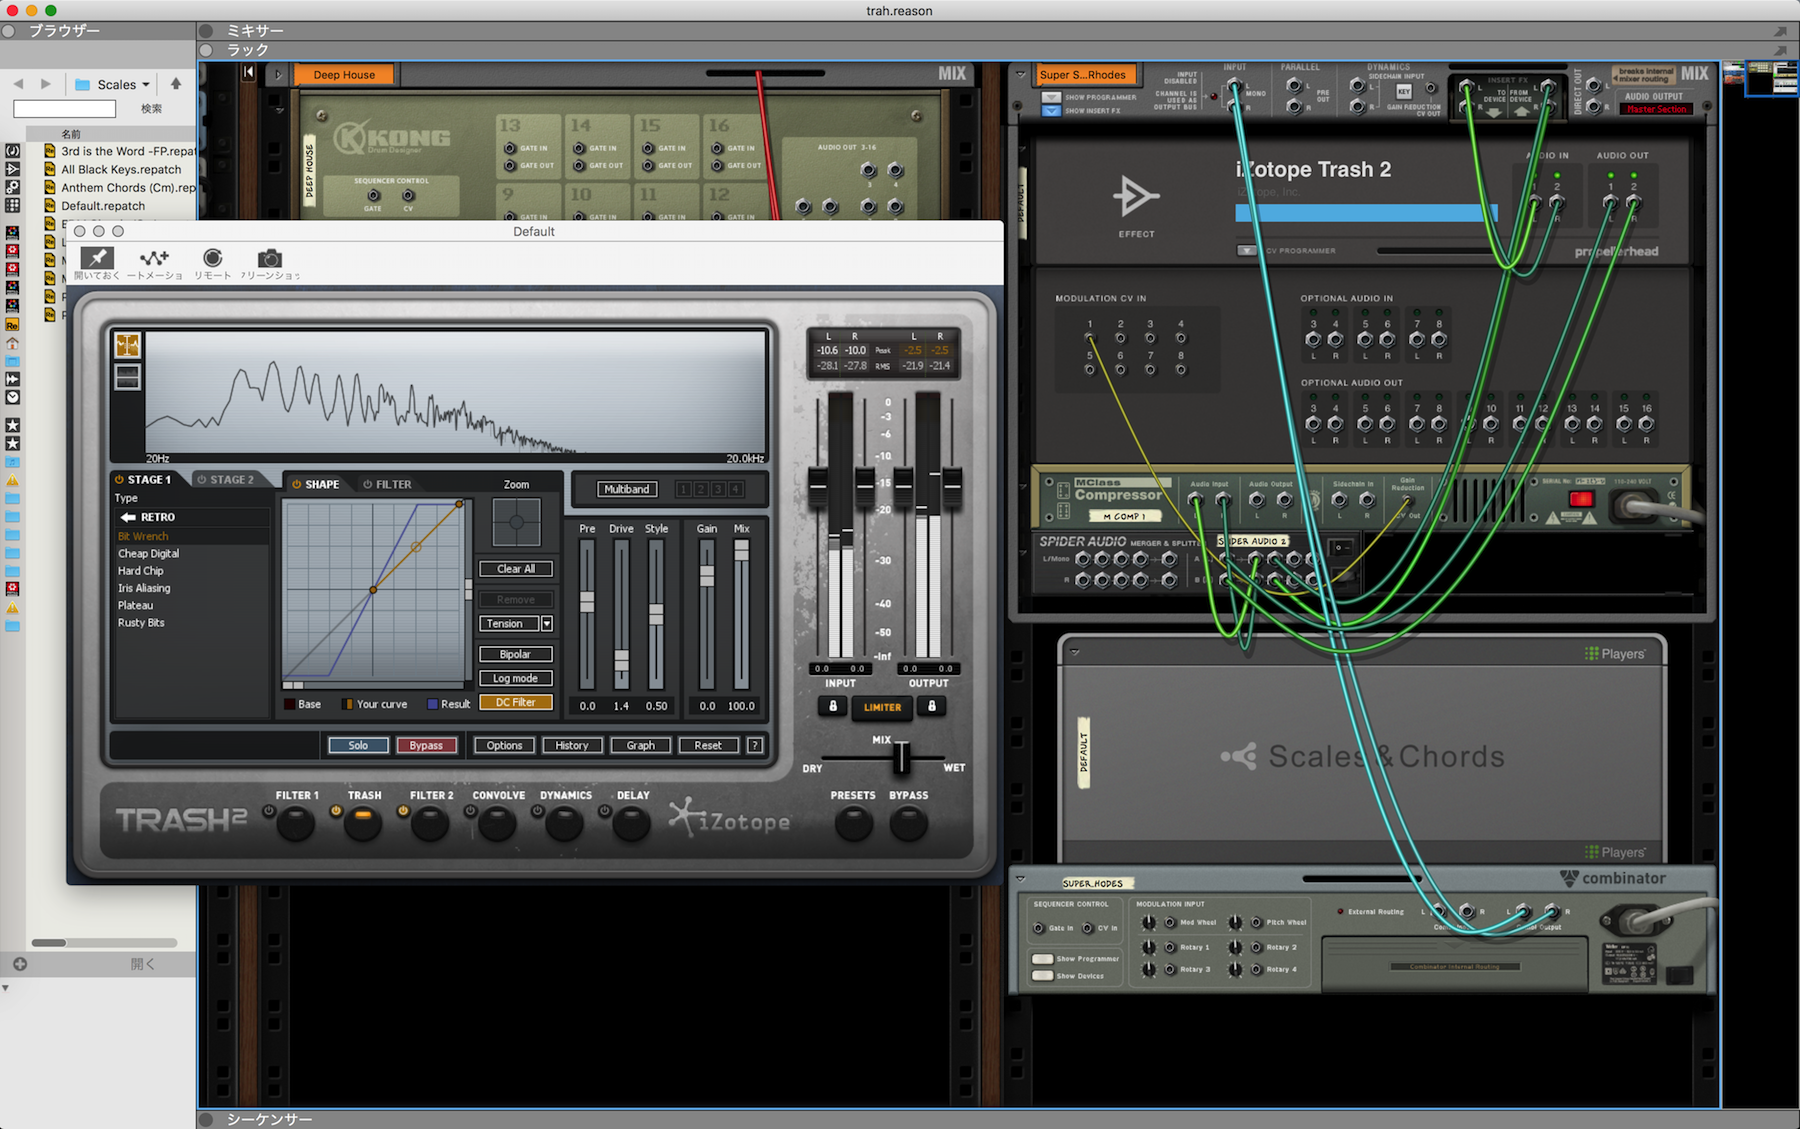Collapse the ミキサー panel toggle
The width and height of the screenshot is (1800, 1129).
(x=206, y=31)
